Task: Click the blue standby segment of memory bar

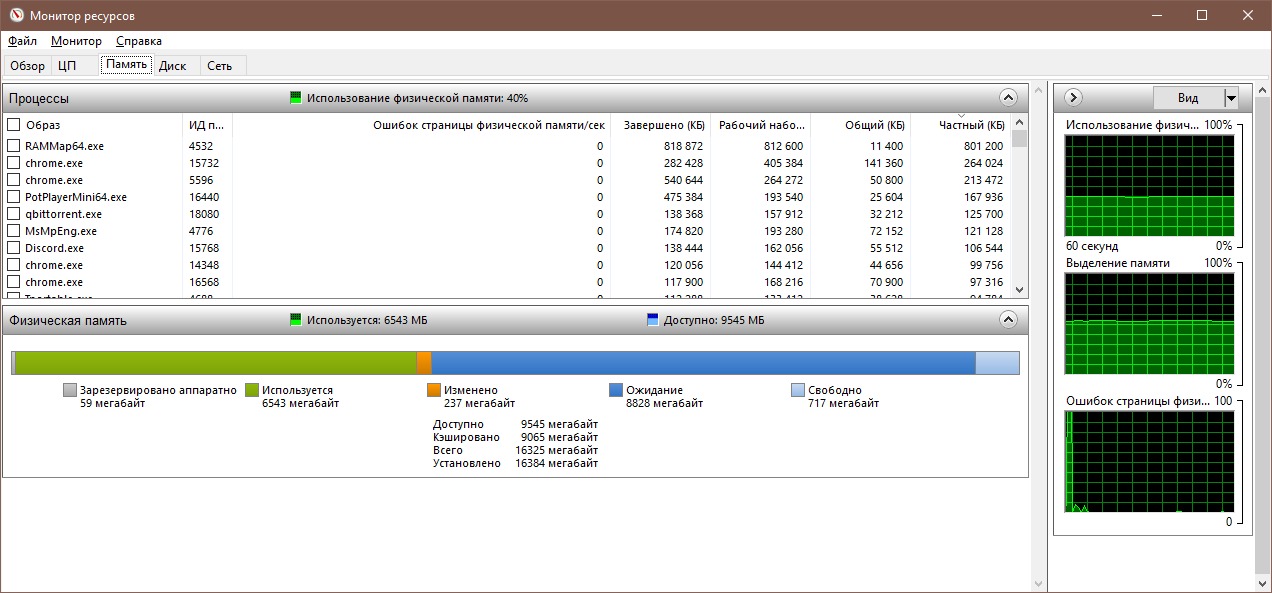Action: [703, 363]
